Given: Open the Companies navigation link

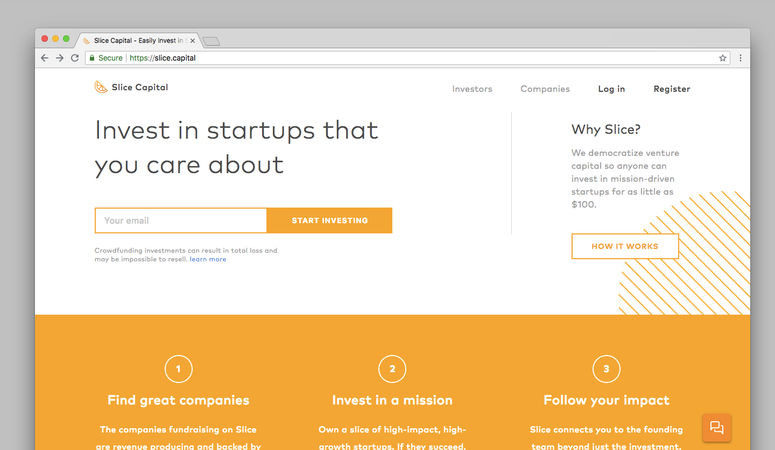Looking at the screenshot, I should 545,89.
